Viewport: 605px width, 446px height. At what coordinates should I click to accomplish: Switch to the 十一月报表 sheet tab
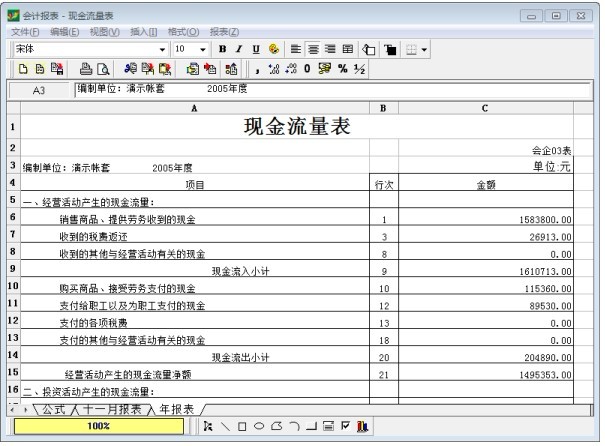coord(112,410)
